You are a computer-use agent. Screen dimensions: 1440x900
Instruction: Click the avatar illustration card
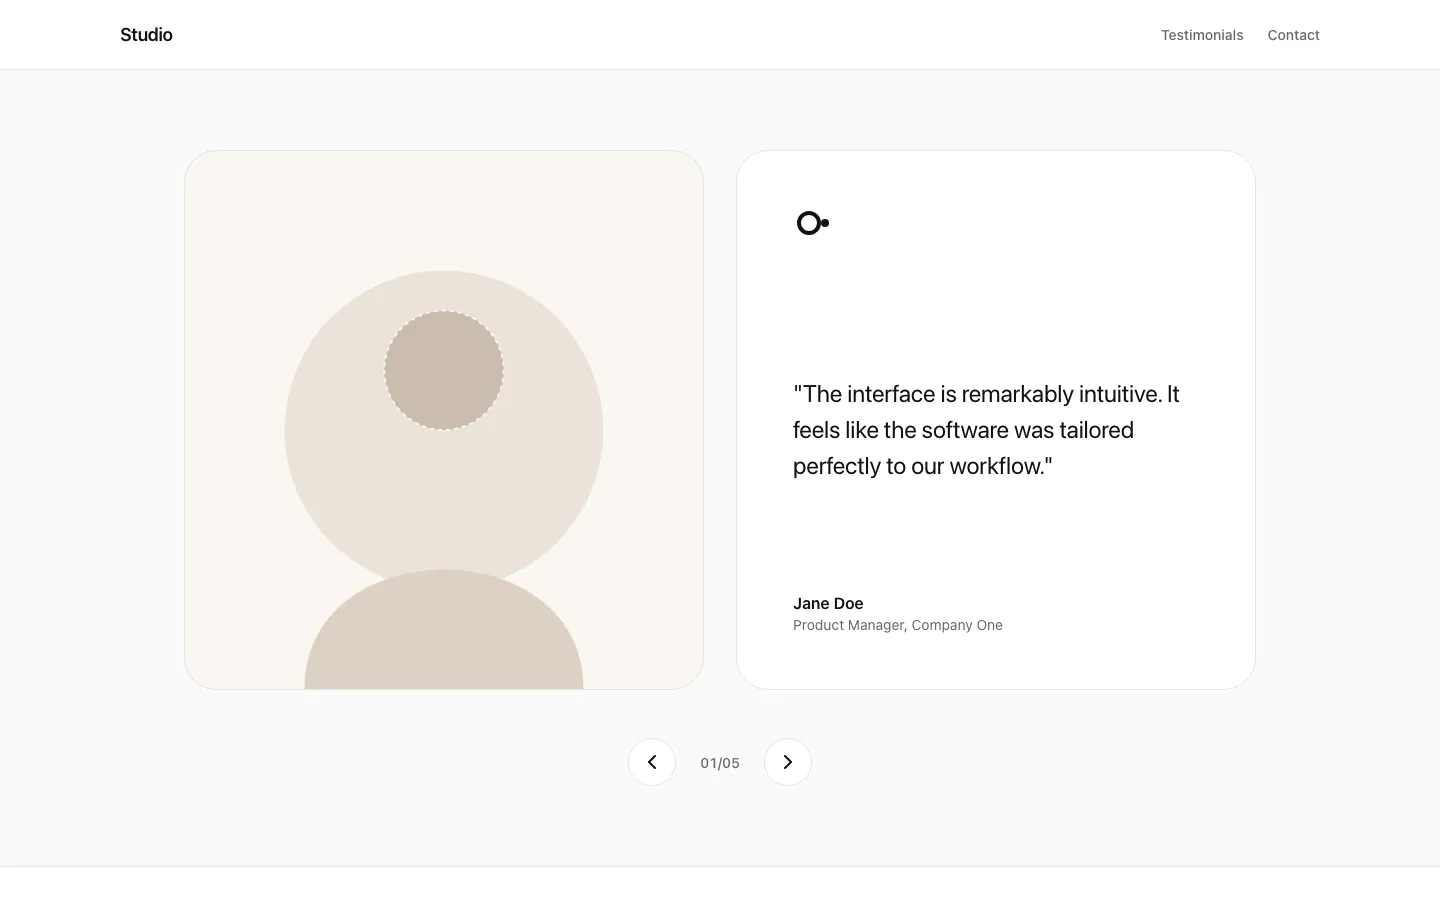(444, 420)
